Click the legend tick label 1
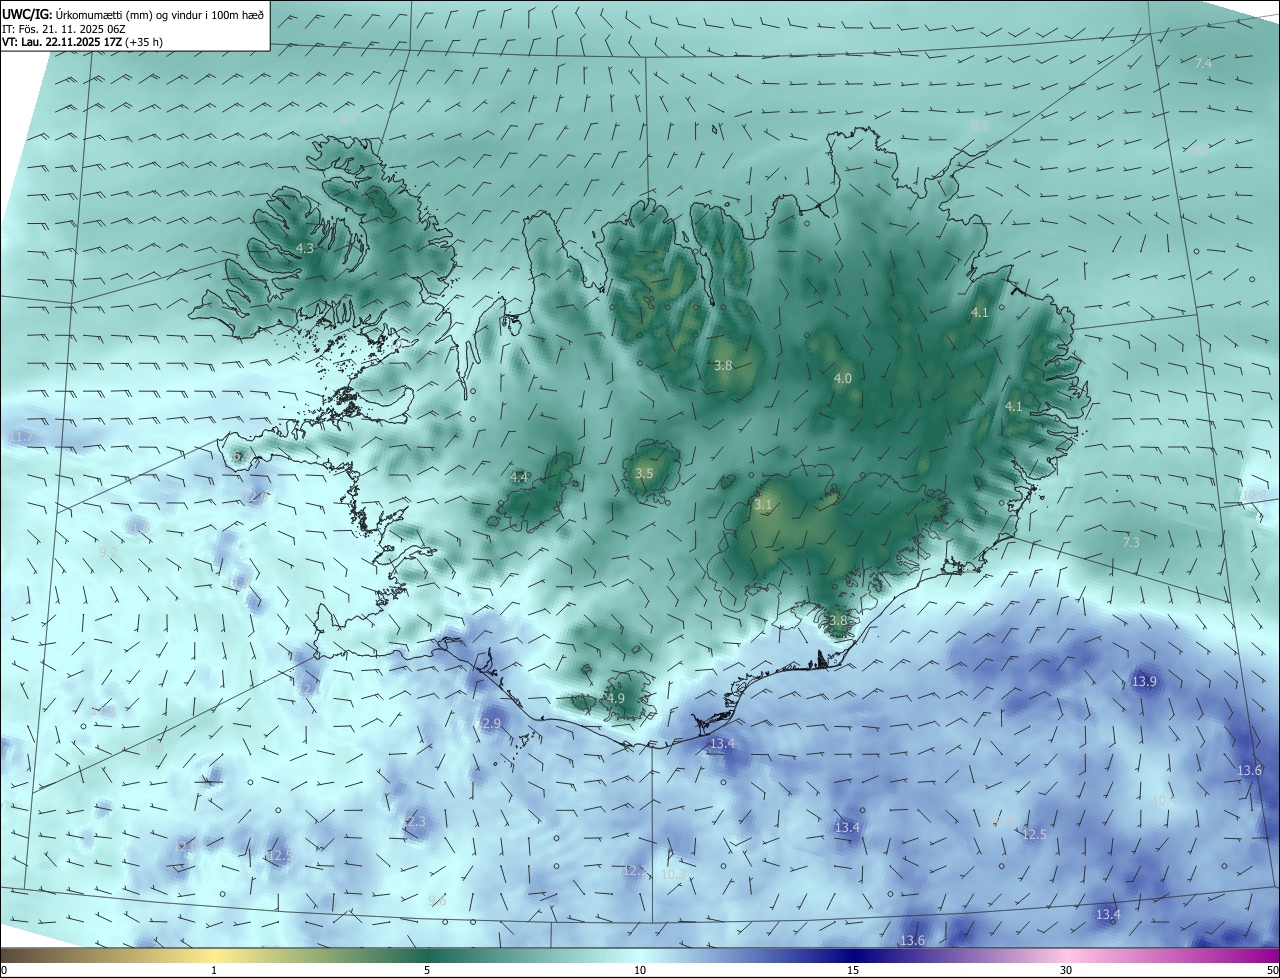Screen dimensions: 1280x978 [x=214, y=970]
